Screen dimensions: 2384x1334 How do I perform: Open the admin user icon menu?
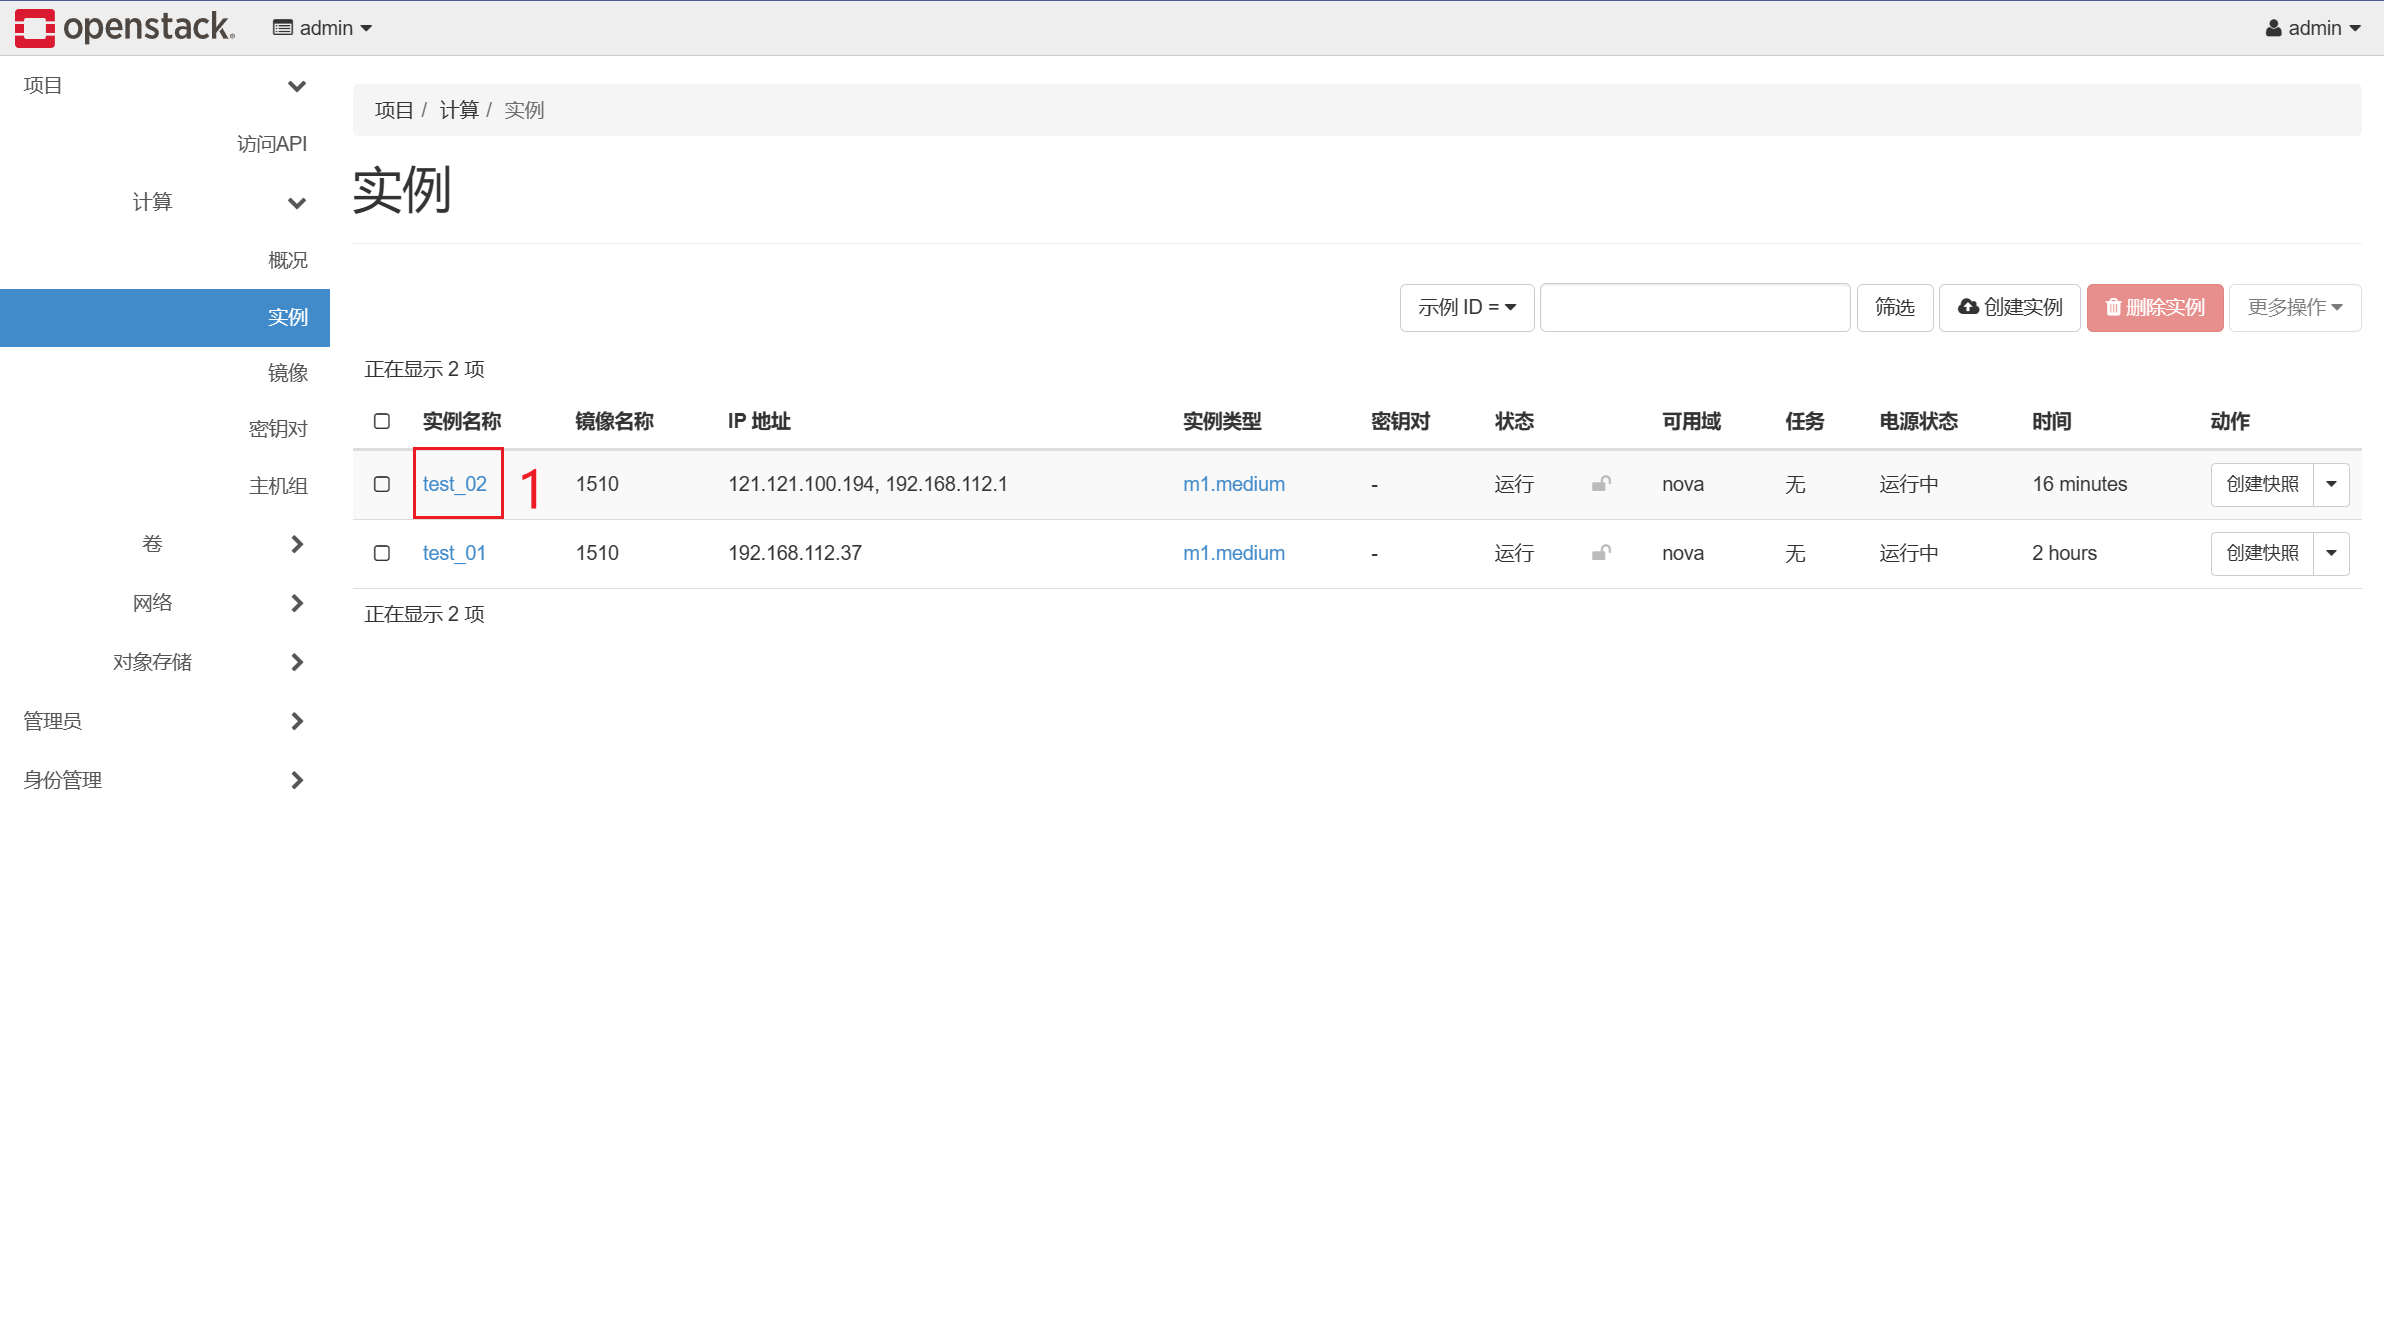pyautogui.click(x=2273, y=28)
